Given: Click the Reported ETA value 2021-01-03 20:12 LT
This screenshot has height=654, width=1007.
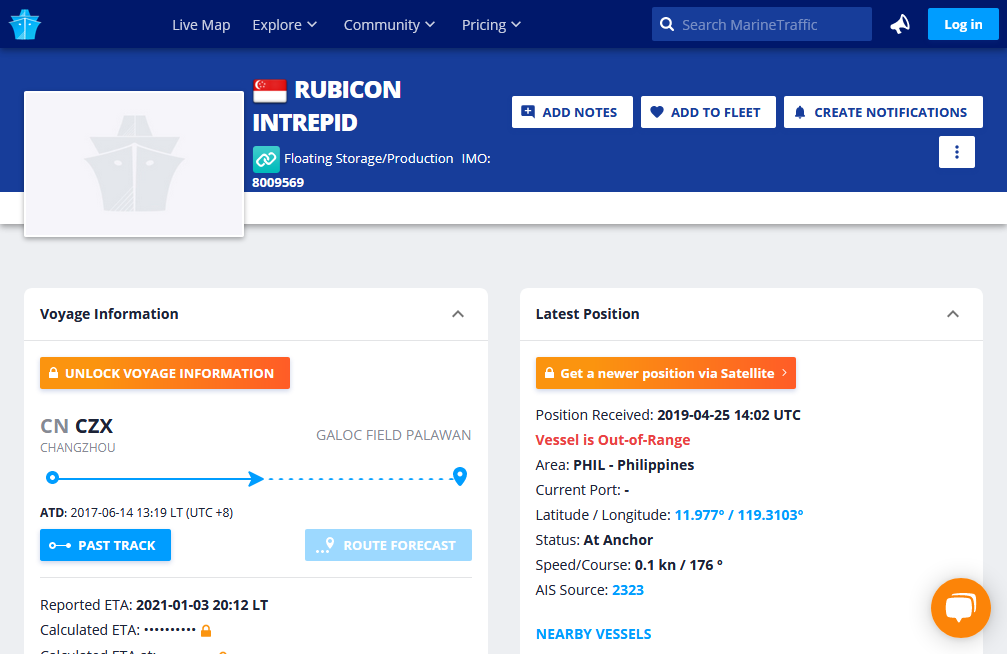Looking at the screenshot, I should [x=202, y=605].
